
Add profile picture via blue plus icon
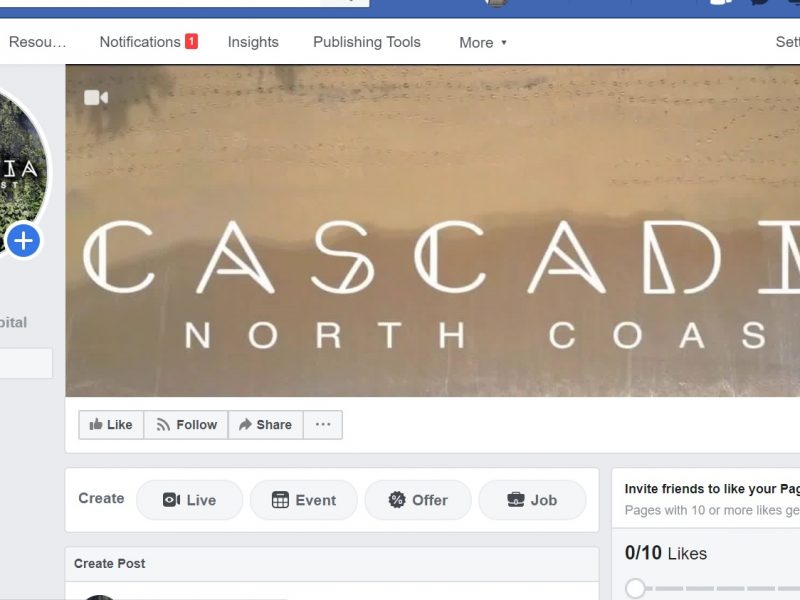[x=23, y=241]
